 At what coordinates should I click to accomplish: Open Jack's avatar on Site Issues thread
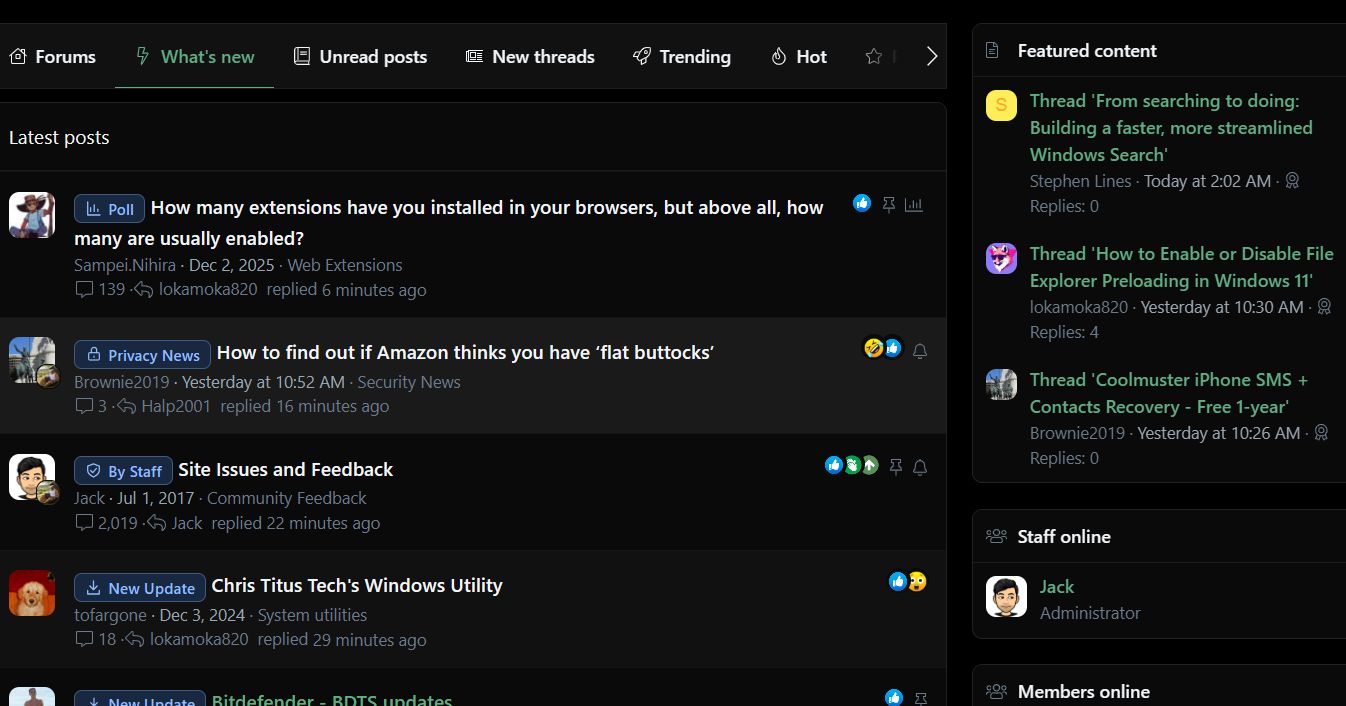[x=32, y=477]
